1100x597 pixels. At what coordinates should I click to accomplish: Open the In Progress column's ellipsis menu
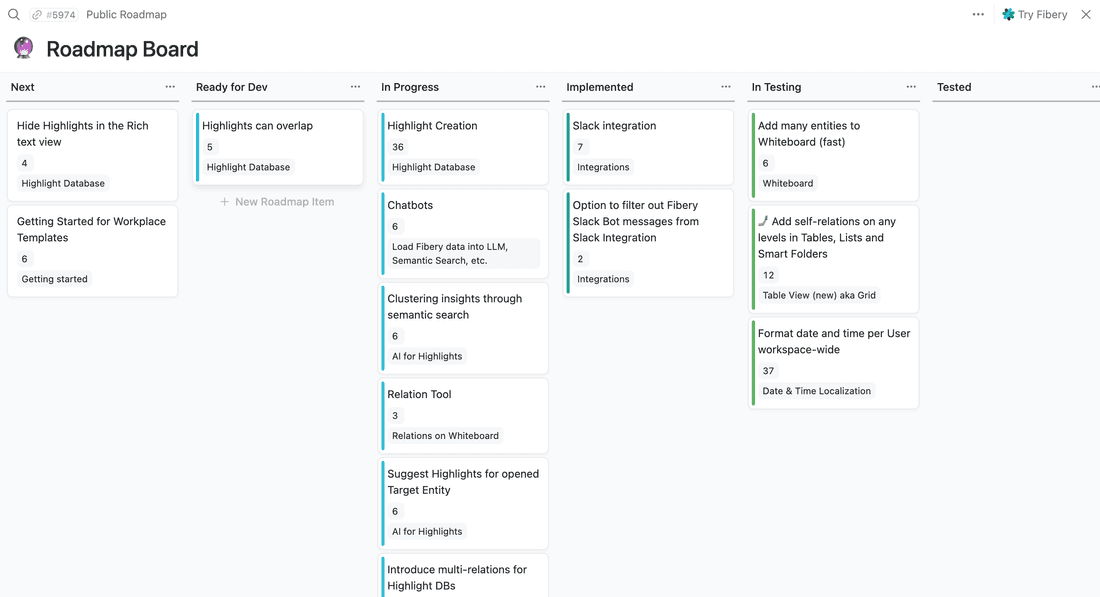pyautogui.click(x=540, y=87)
